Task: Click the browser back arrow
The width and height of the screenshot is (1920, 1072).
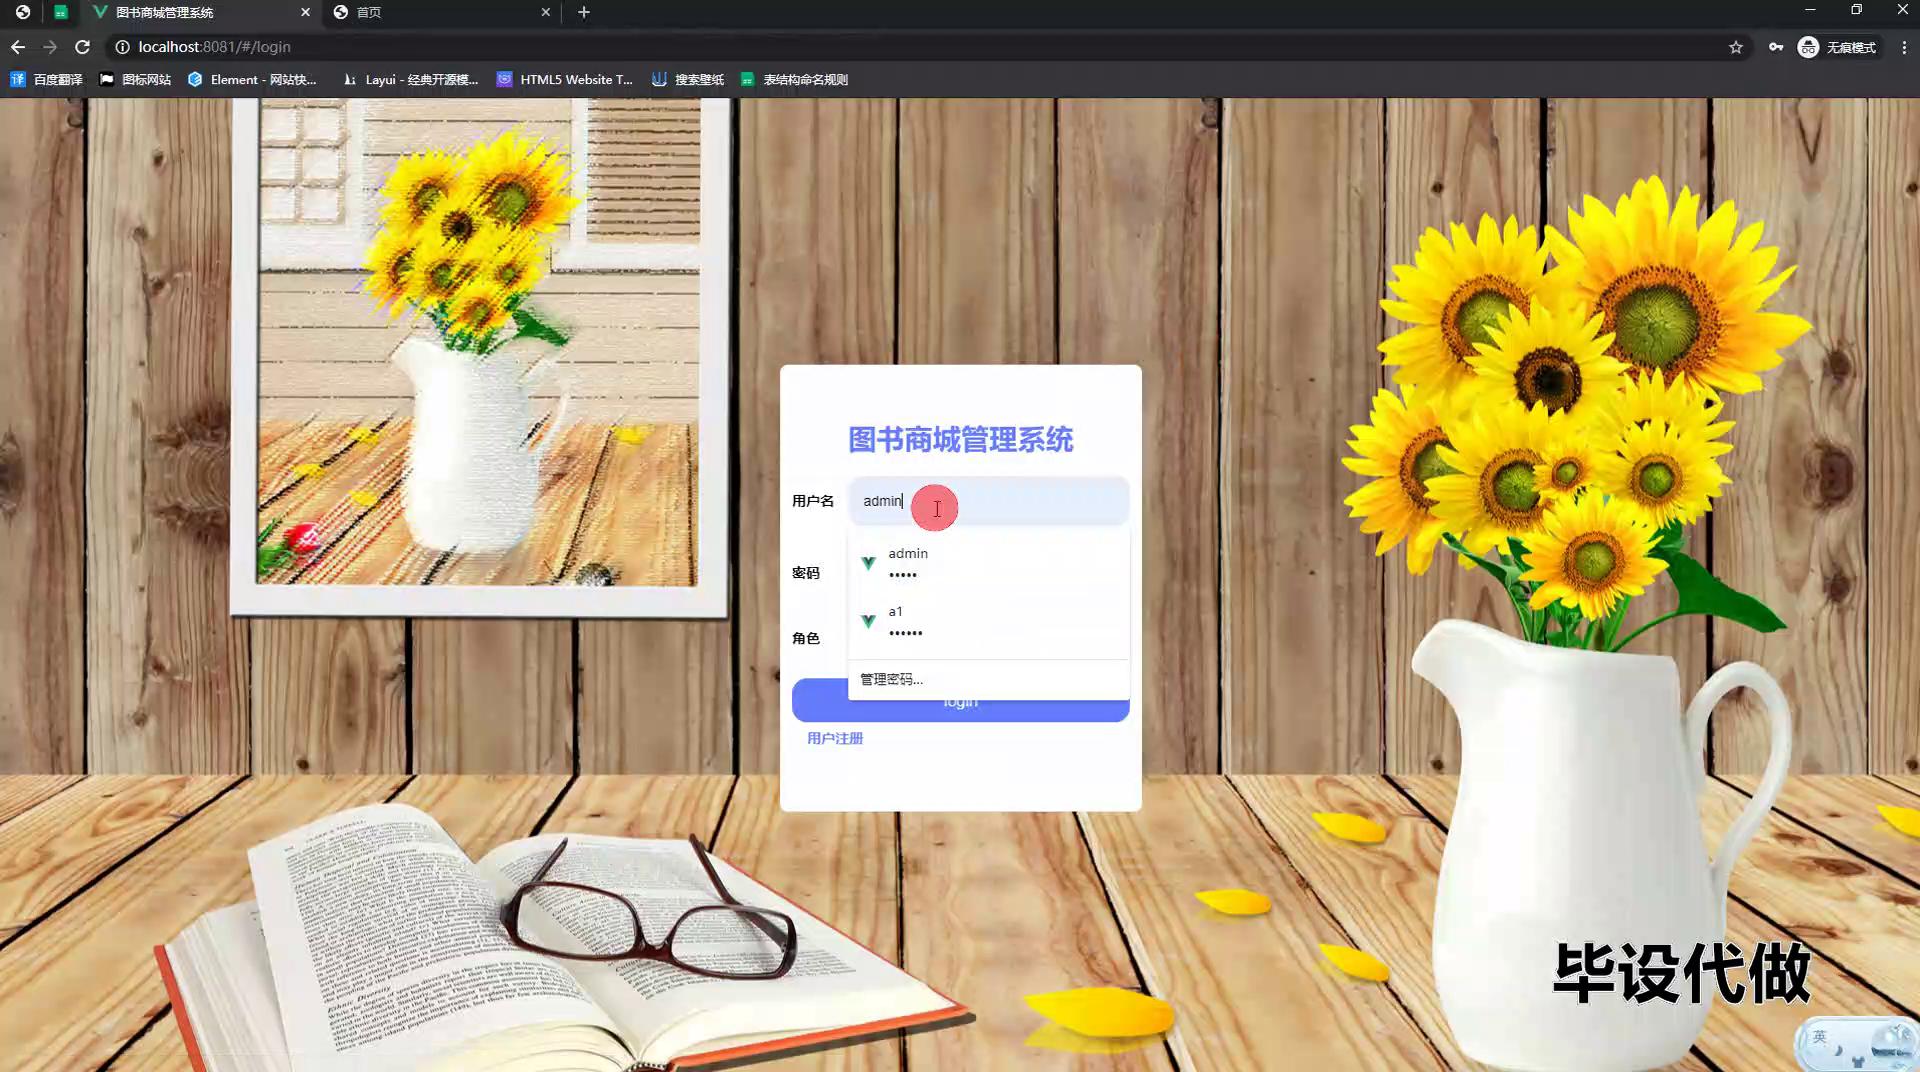Action: pos(18,47)
